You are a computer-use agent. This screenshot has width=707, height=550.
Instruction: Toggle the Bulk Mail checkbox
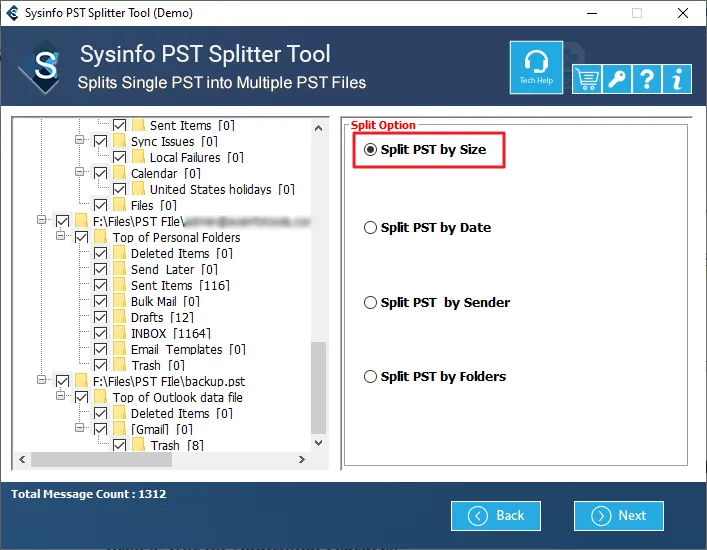click(x=101, y=302)
